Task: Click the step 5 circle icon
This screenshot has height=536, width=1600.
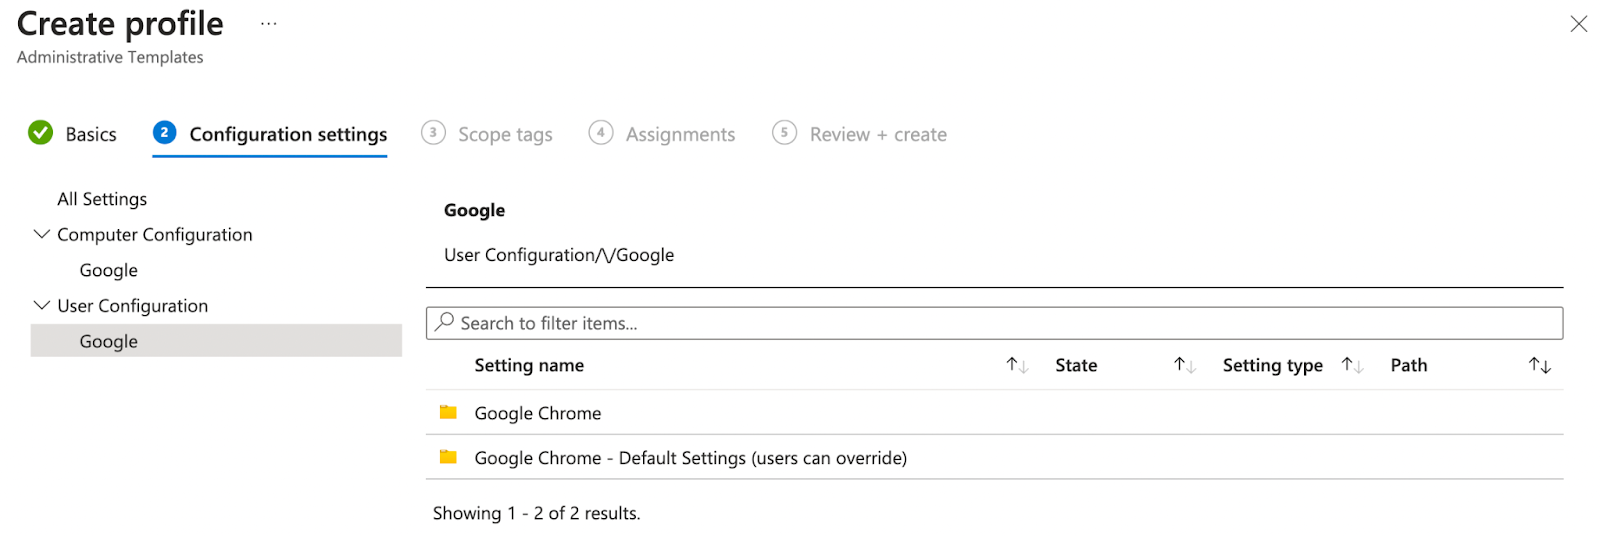Action: click(784, 132)
